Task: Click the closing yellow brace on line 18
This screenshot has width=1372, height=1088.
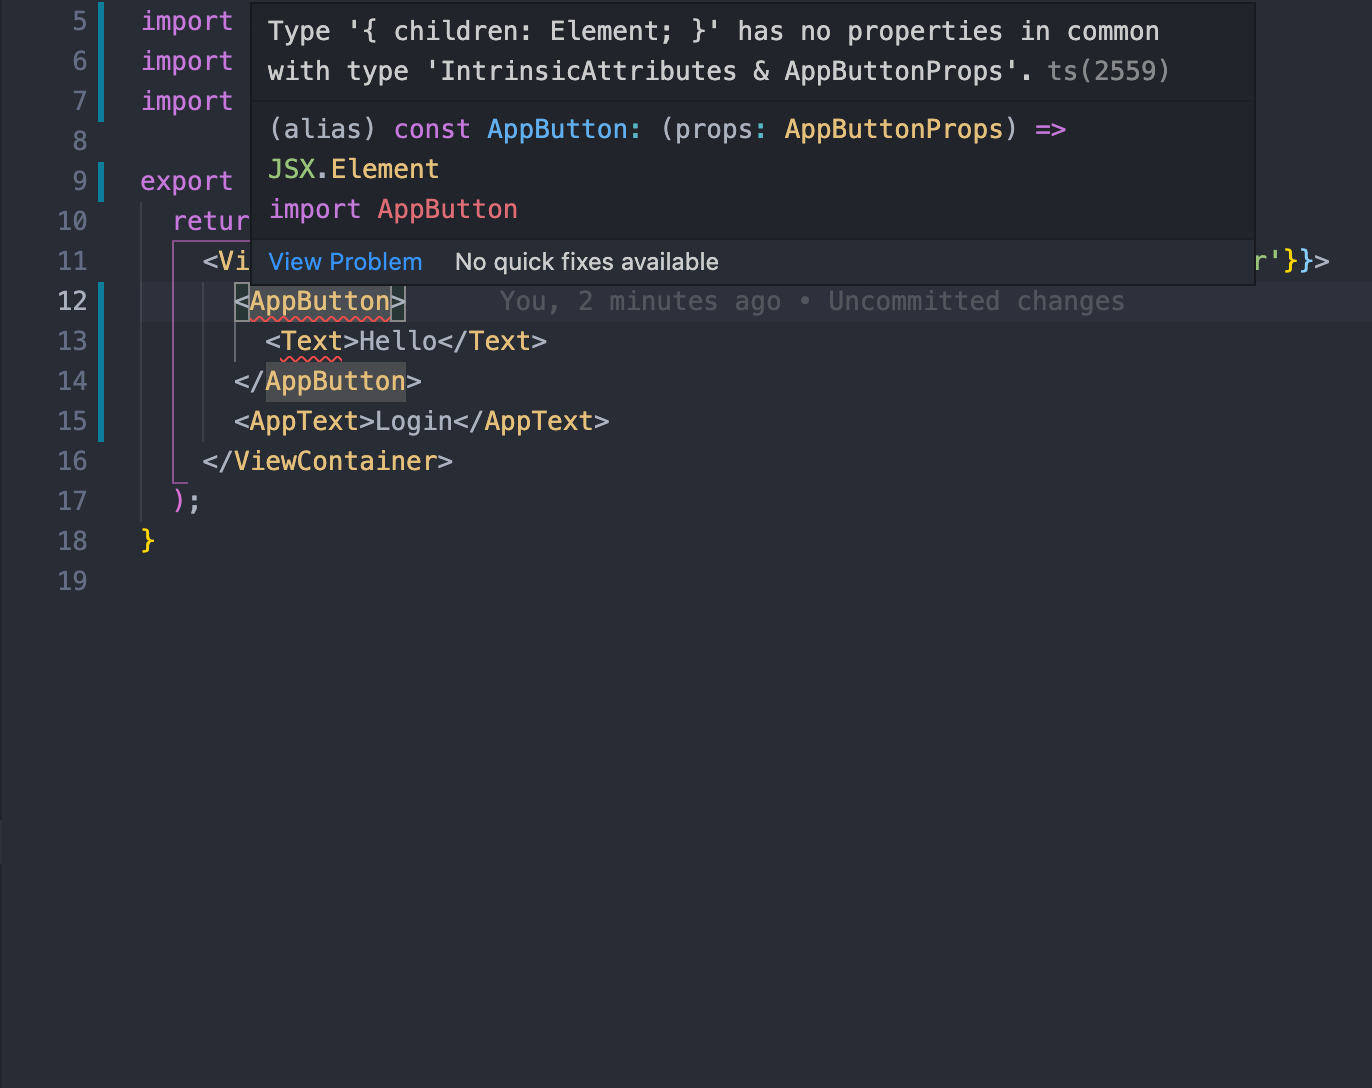Action: coord(148,541)
